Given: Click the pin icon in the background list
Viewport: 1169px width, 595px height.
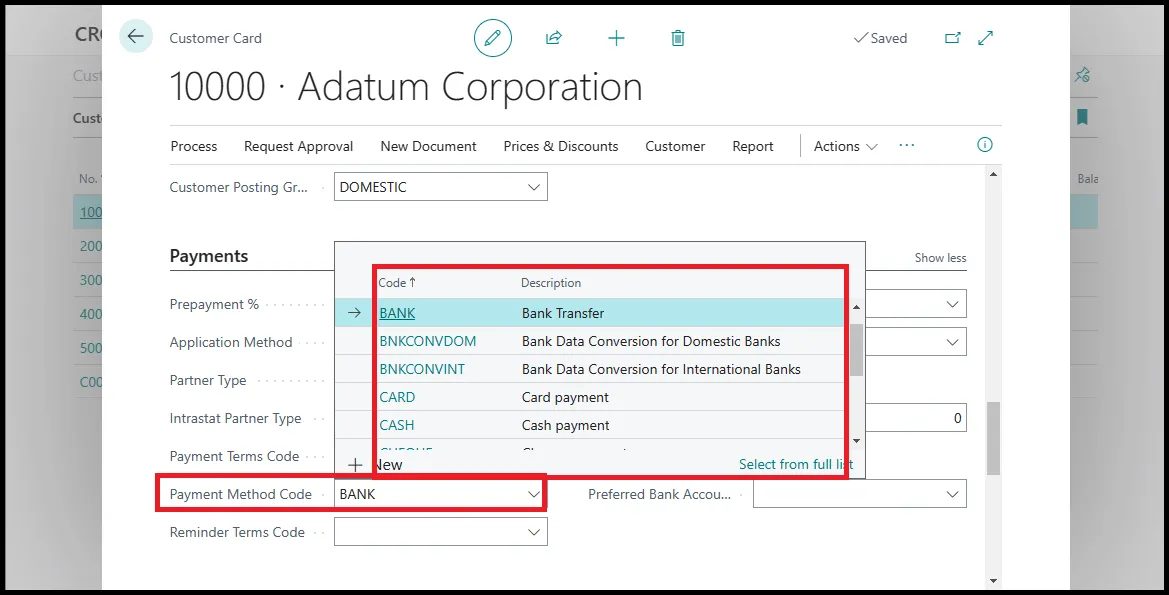Looking at the screenshot, I should click(x=1083, y=75).
